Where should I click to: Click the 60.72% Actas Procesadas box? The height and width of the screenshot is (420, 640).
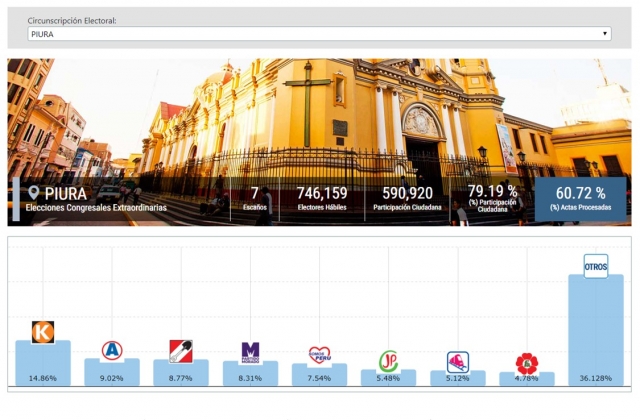click(x=580, y=198)
